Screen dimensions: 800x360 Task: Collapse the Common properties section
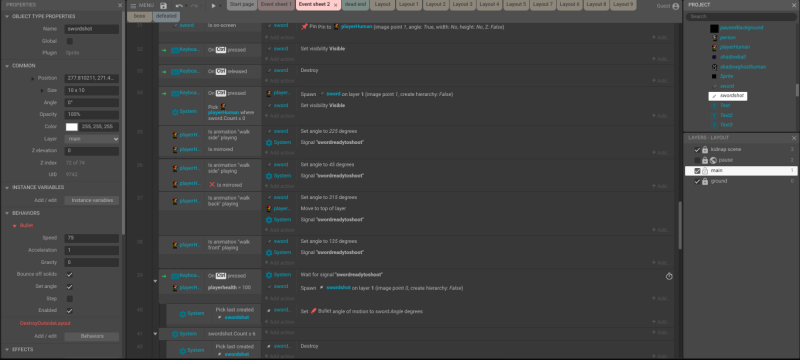pyautogui.click(x=7, y=66)
